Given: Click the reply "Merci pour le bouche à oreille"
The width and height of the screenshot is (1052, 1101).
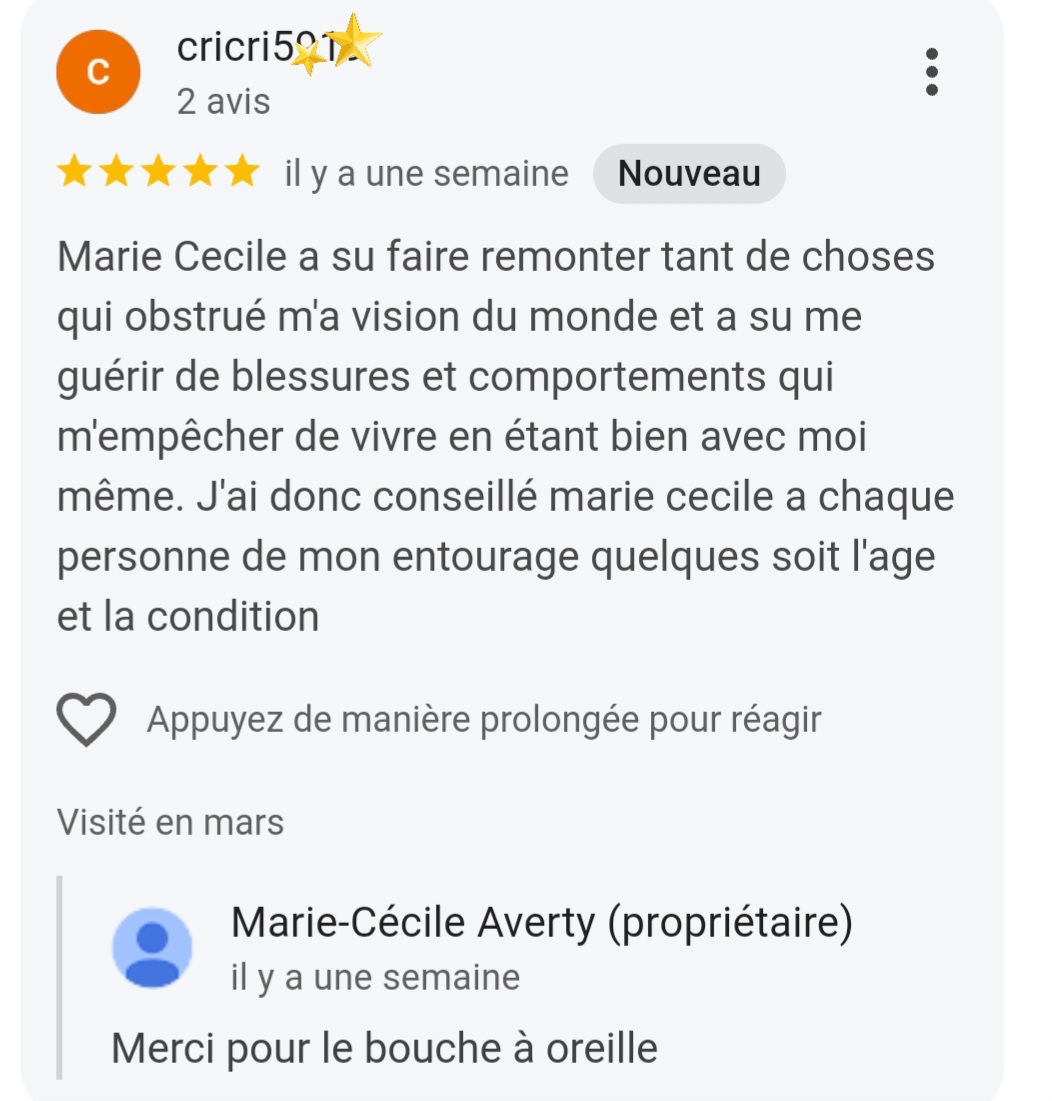Looking at the screenshot, I should click(x=384, y=1048).
